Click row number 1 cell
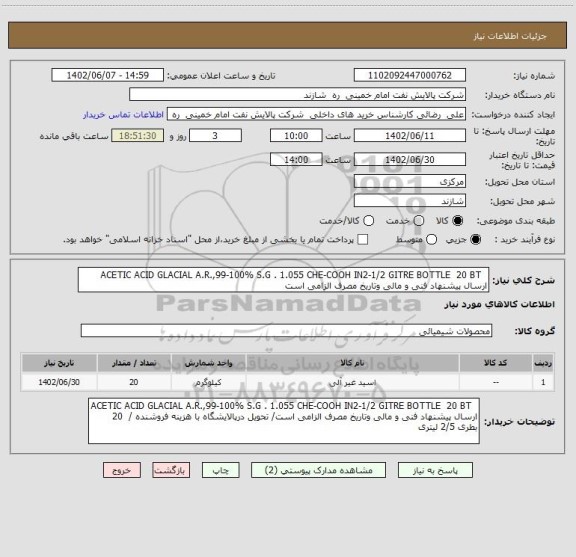This screenshot has width=576, height=557. 543,382
